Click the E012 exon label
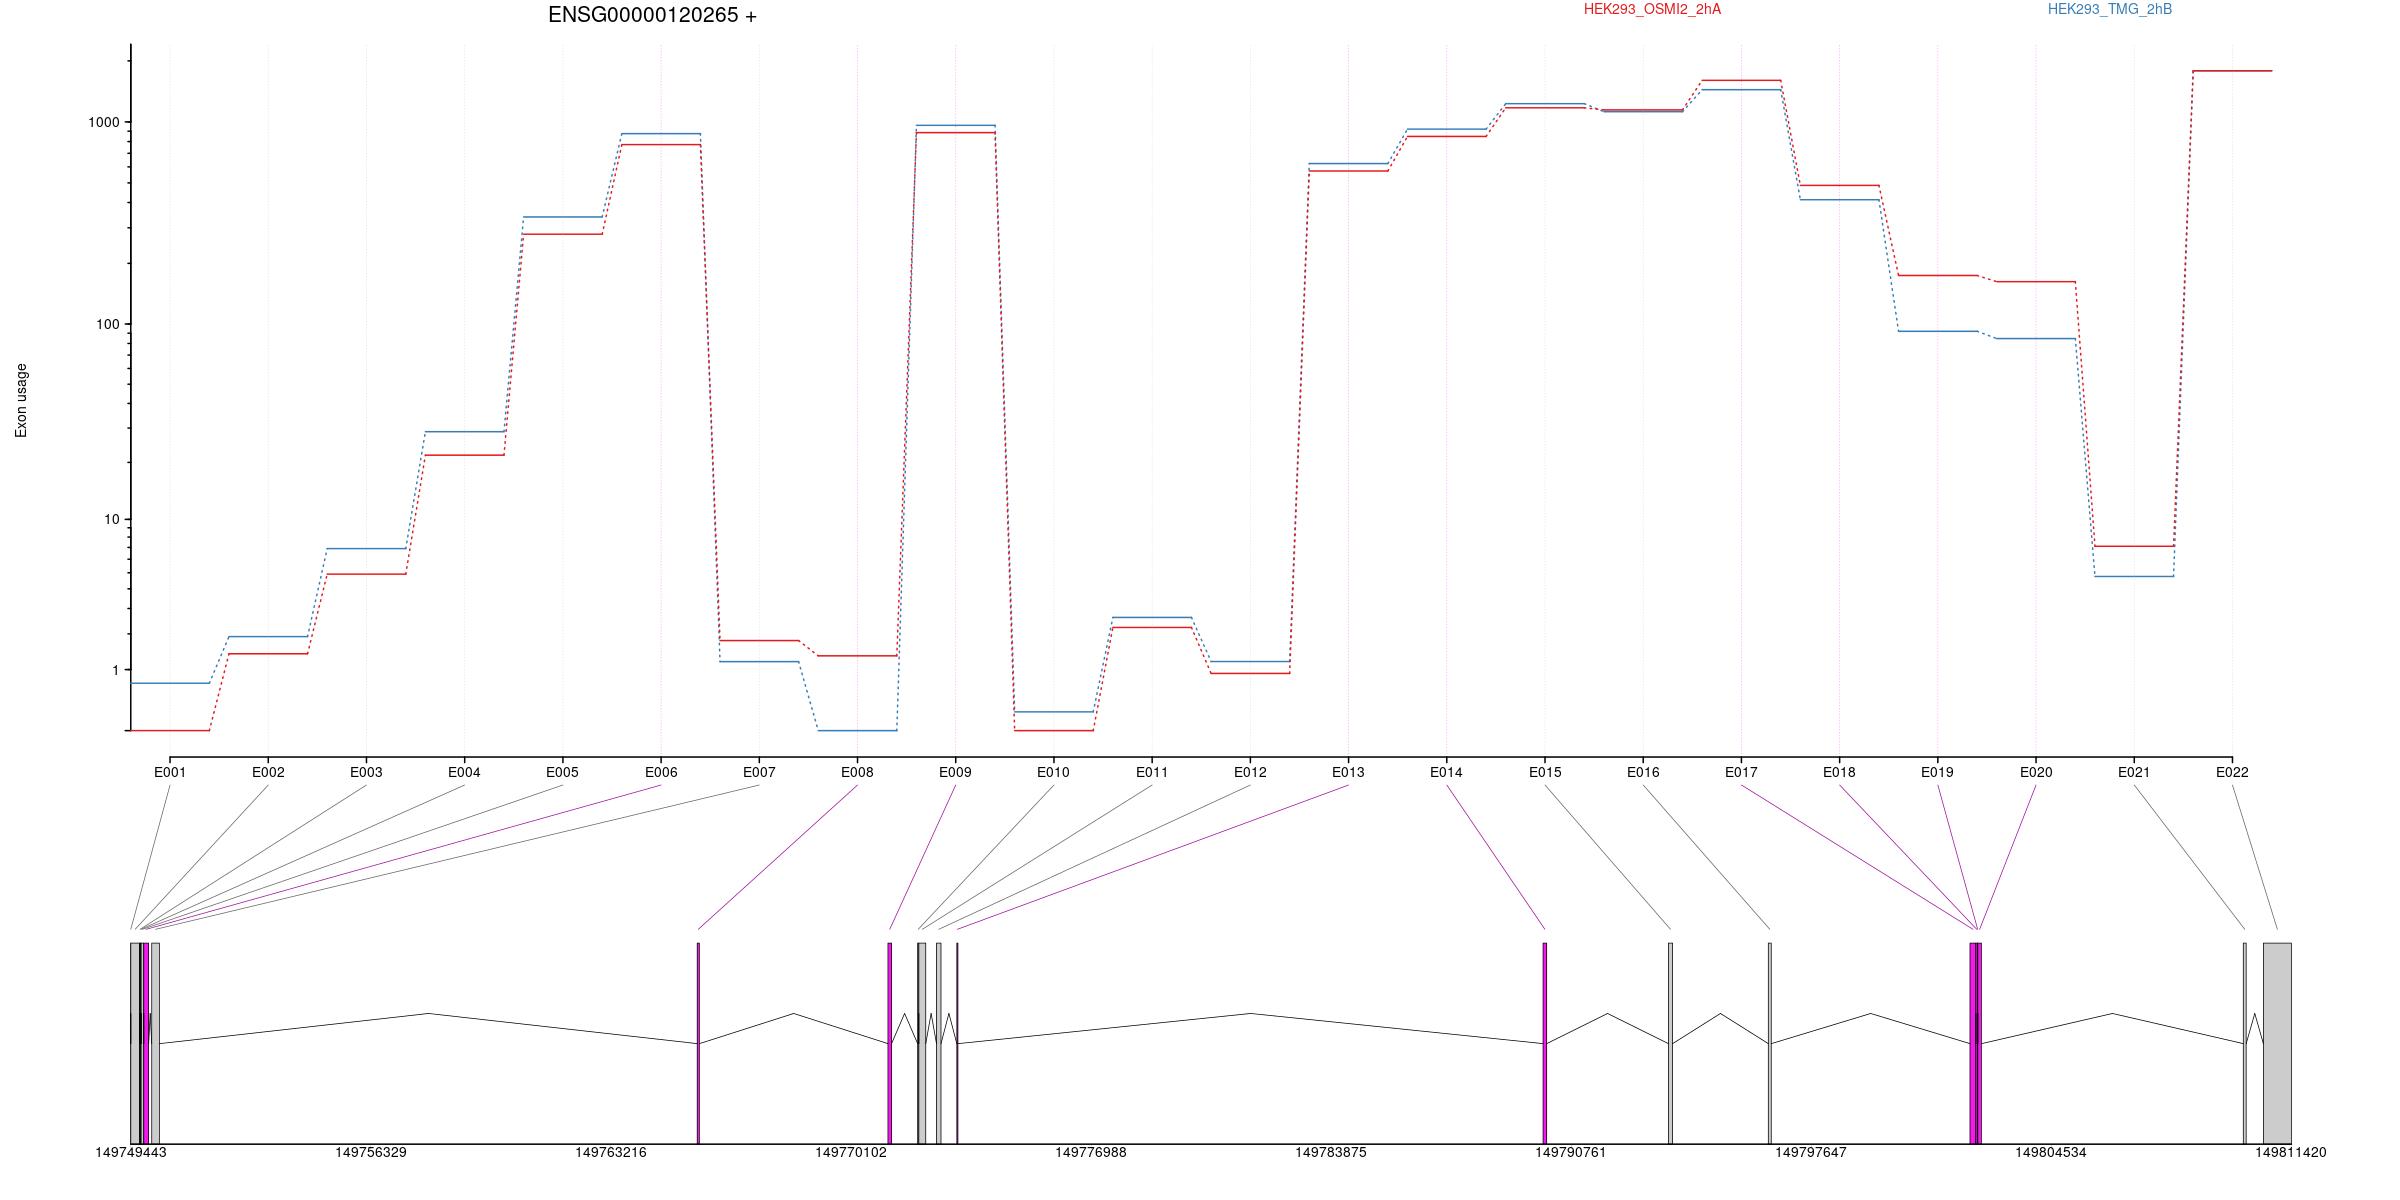The image size is (2400, 1200). point(1250,772)
